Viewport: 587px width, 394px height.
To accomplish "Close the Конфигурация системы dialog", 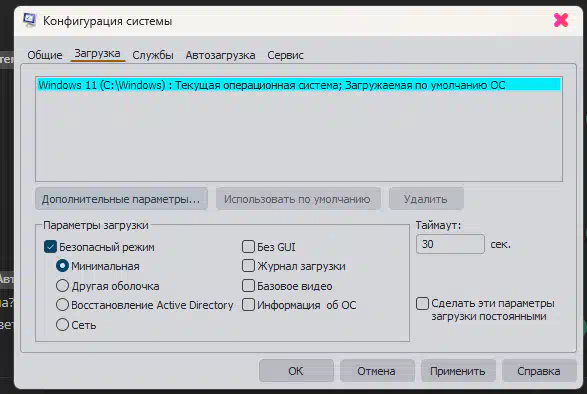I will [x=561, y=20].
